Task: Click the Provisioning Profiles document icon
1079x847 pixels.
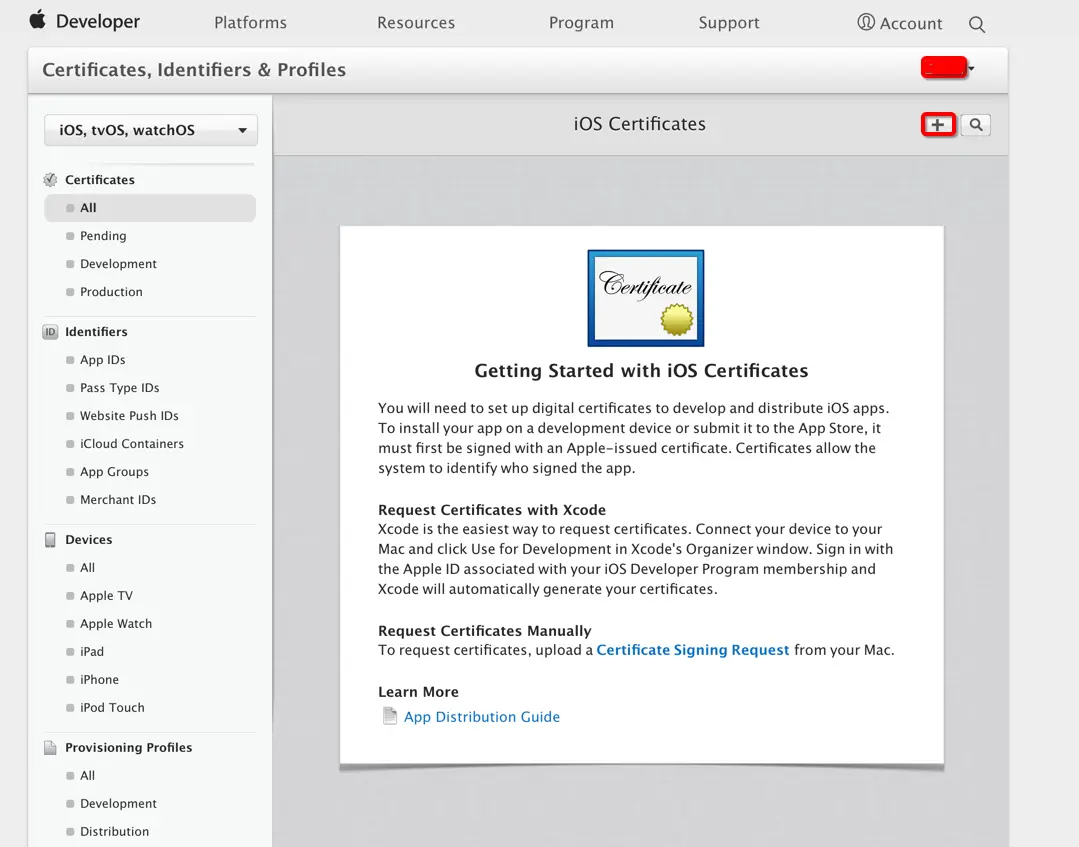Action: coord(50,747)
